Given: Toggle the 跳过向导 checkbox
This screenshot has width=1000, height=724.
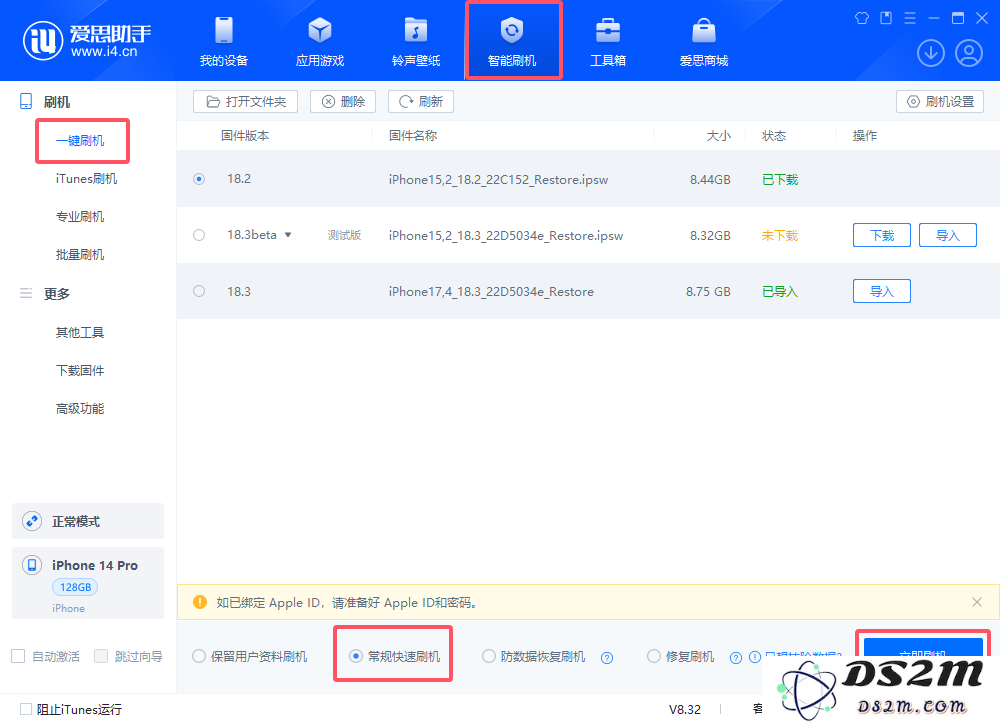Looking at the screenshot, I should click(x=101, y=656).
